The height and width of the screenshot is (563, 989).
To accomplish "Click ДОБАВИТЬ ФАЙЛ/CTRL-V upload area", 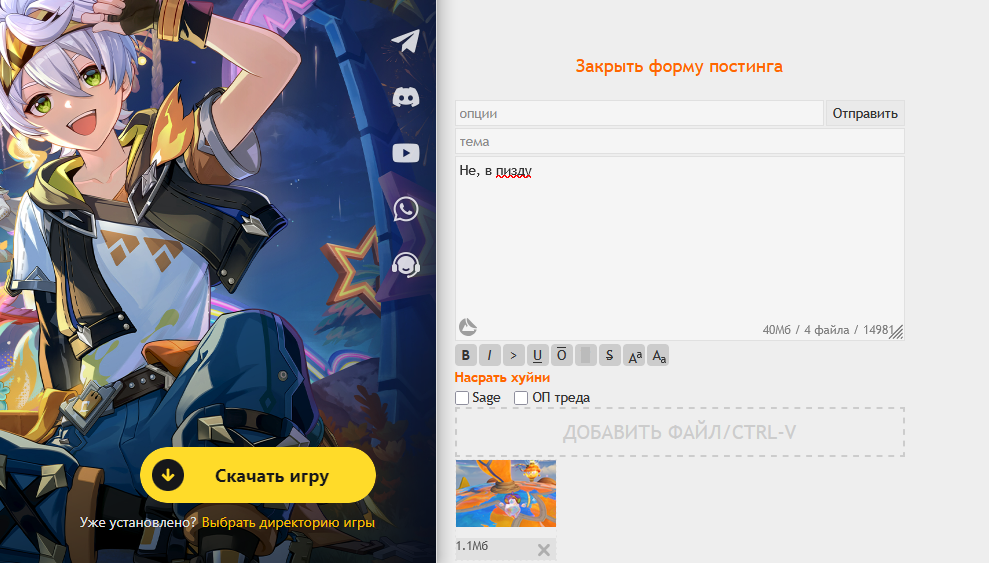I will [x=680, y=432].
